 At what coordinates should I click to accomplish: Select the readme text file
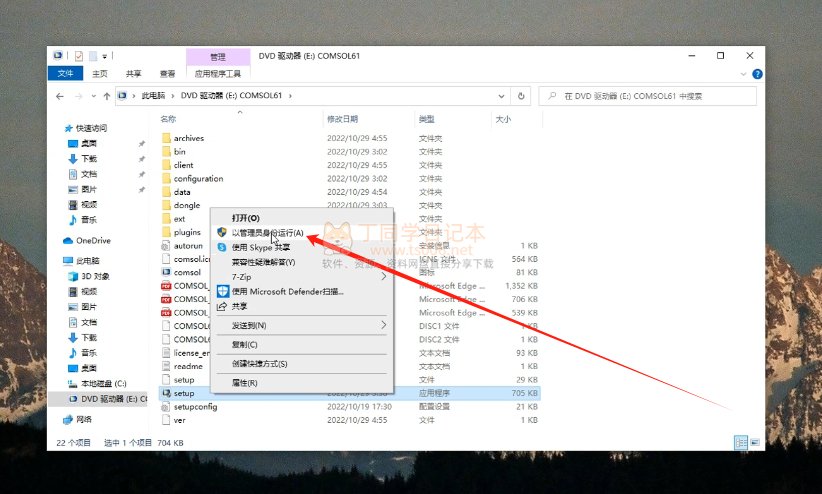coord(188,366)
